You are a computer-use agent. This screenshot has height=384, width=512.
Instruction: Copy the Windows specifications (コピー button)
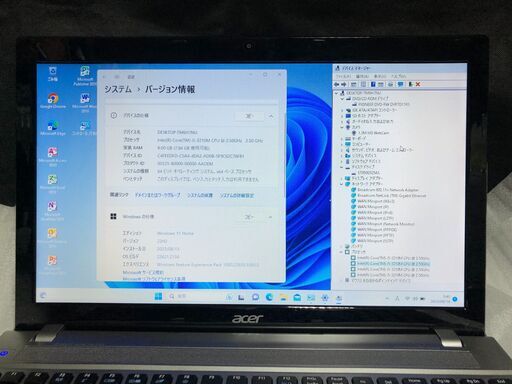(249, 217)
